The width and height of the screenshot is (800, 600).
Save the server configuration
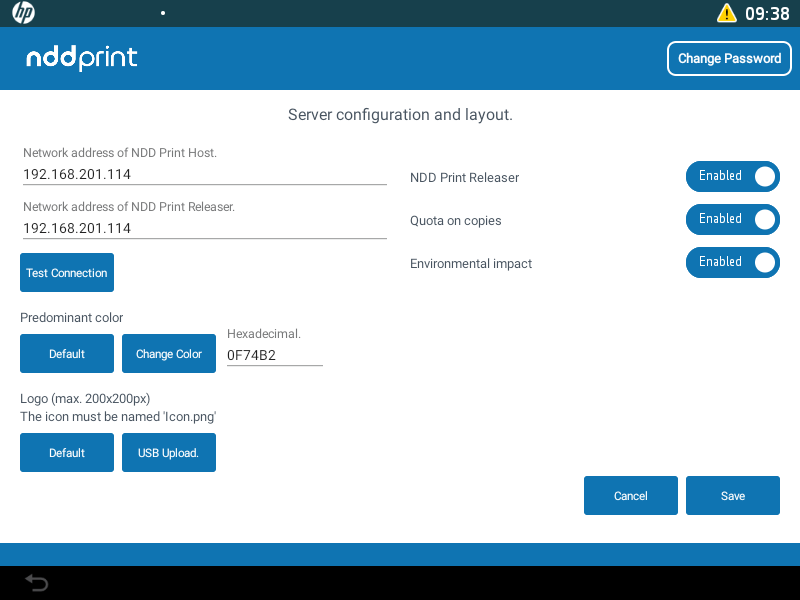pos(732,495)
